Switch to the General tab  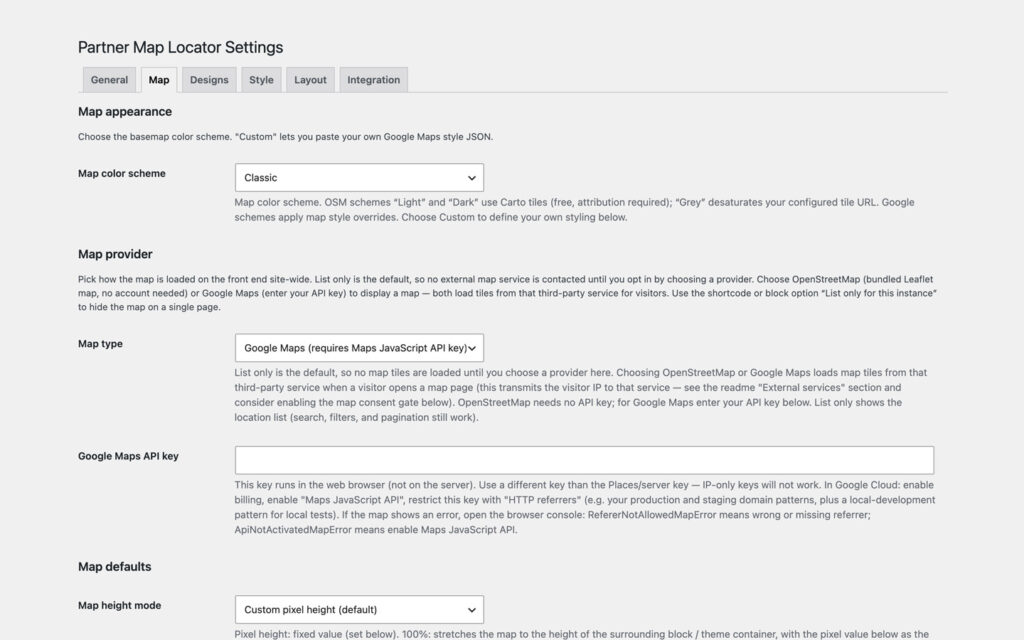pos(109,80)
